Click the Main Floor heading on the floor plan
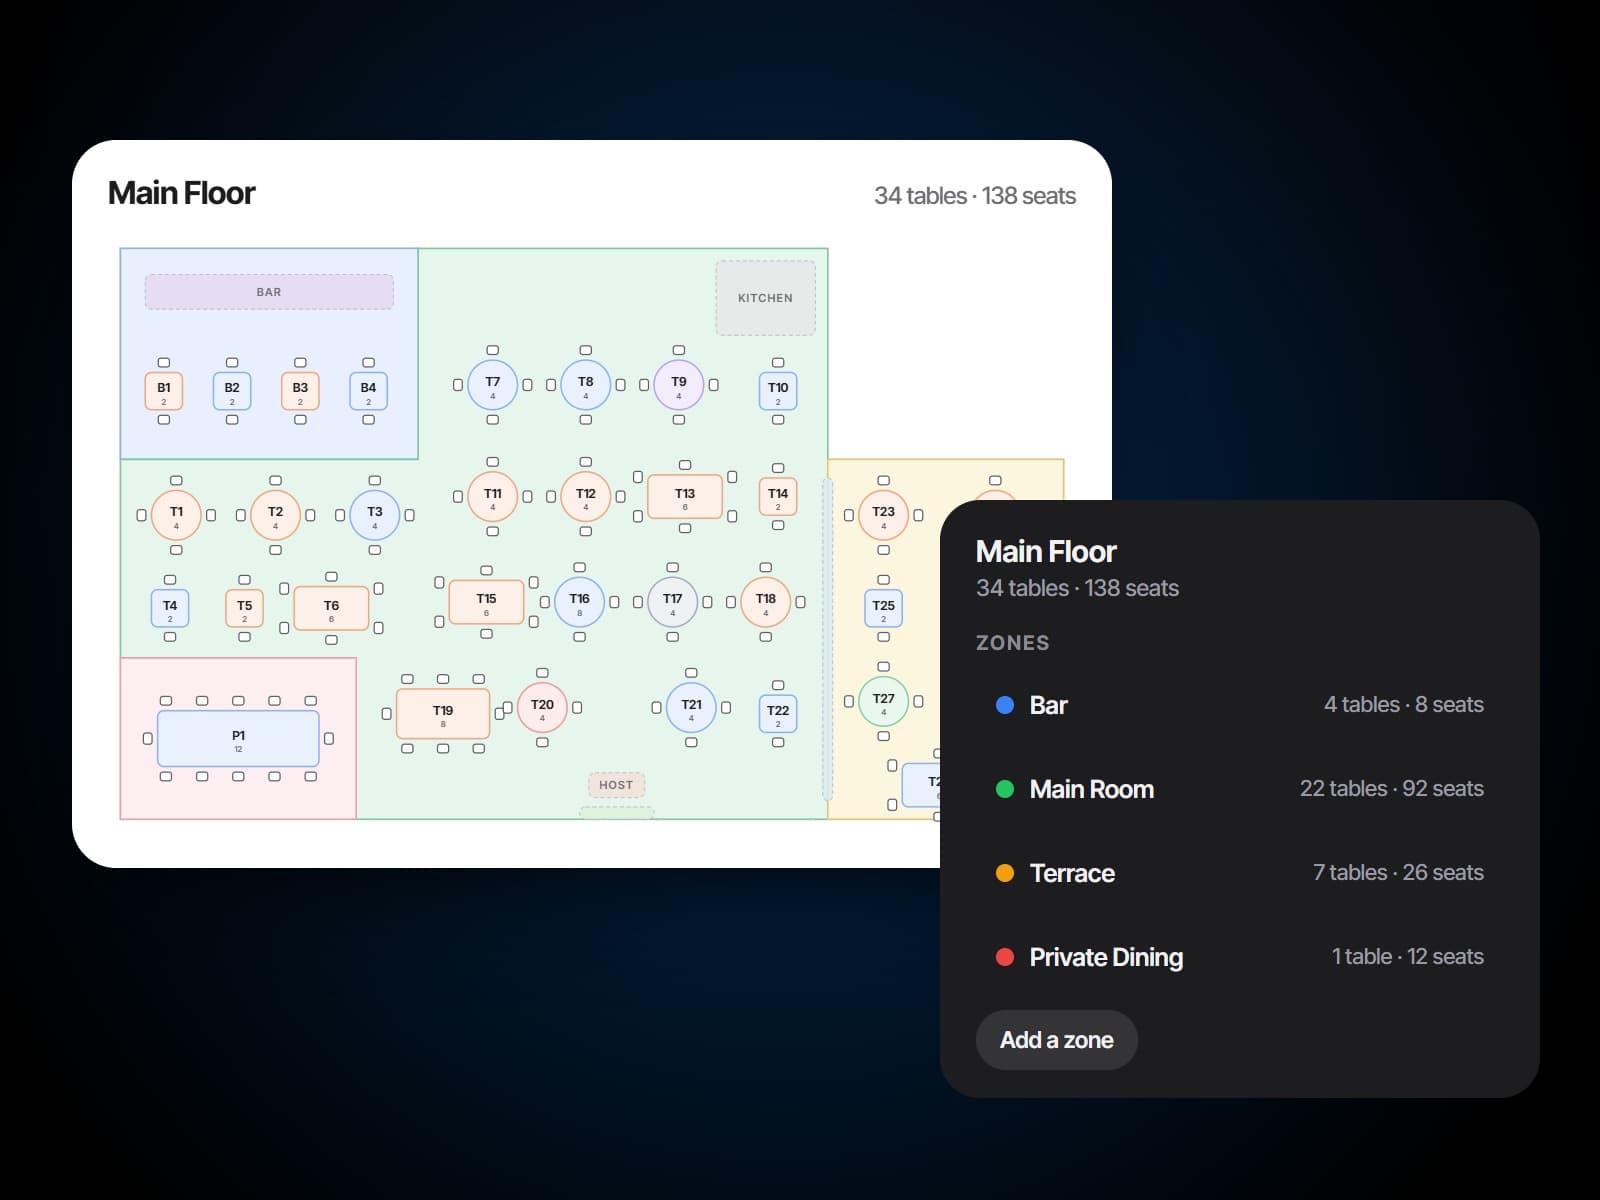Image resolution: width=1600 pixels, height=1200 pixels. 182,193
